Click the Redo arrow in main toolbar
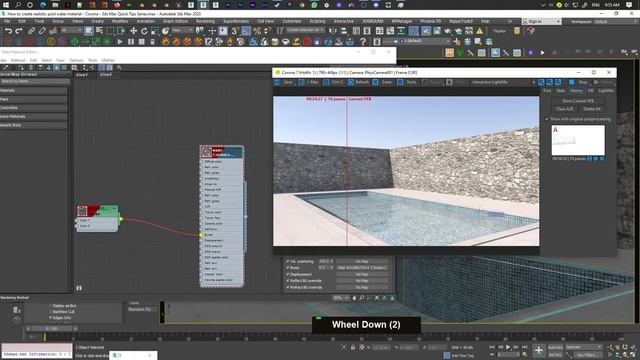Viewport: 640px width, 360px height. [19, 31]
